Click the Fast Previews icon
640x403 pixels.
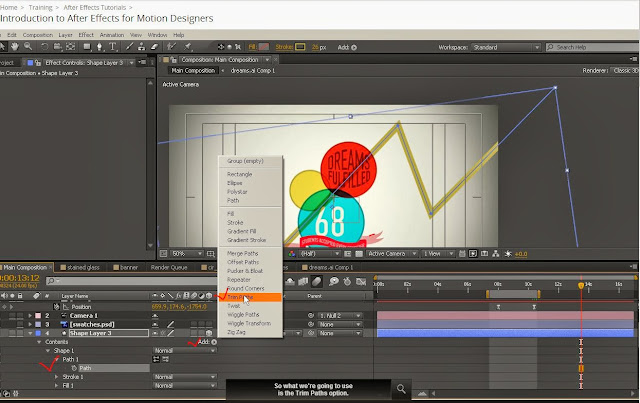(x=473, y=254)
